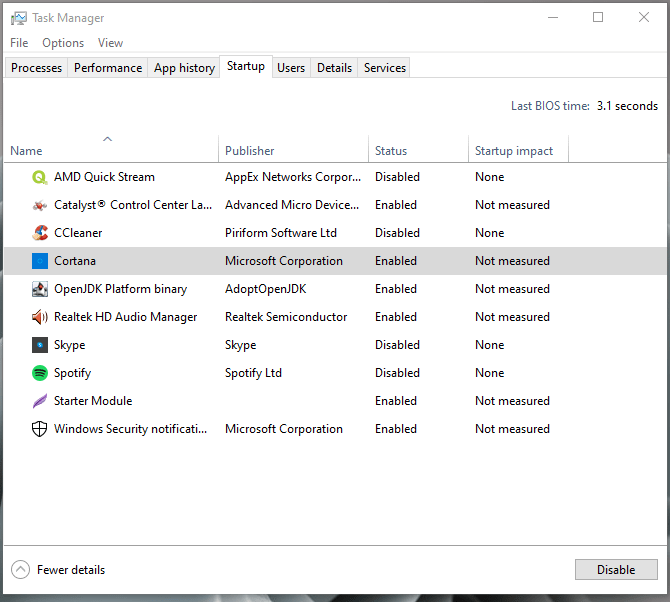Click the blue Cortana icon
670x602 pixels.
[40, 261]
